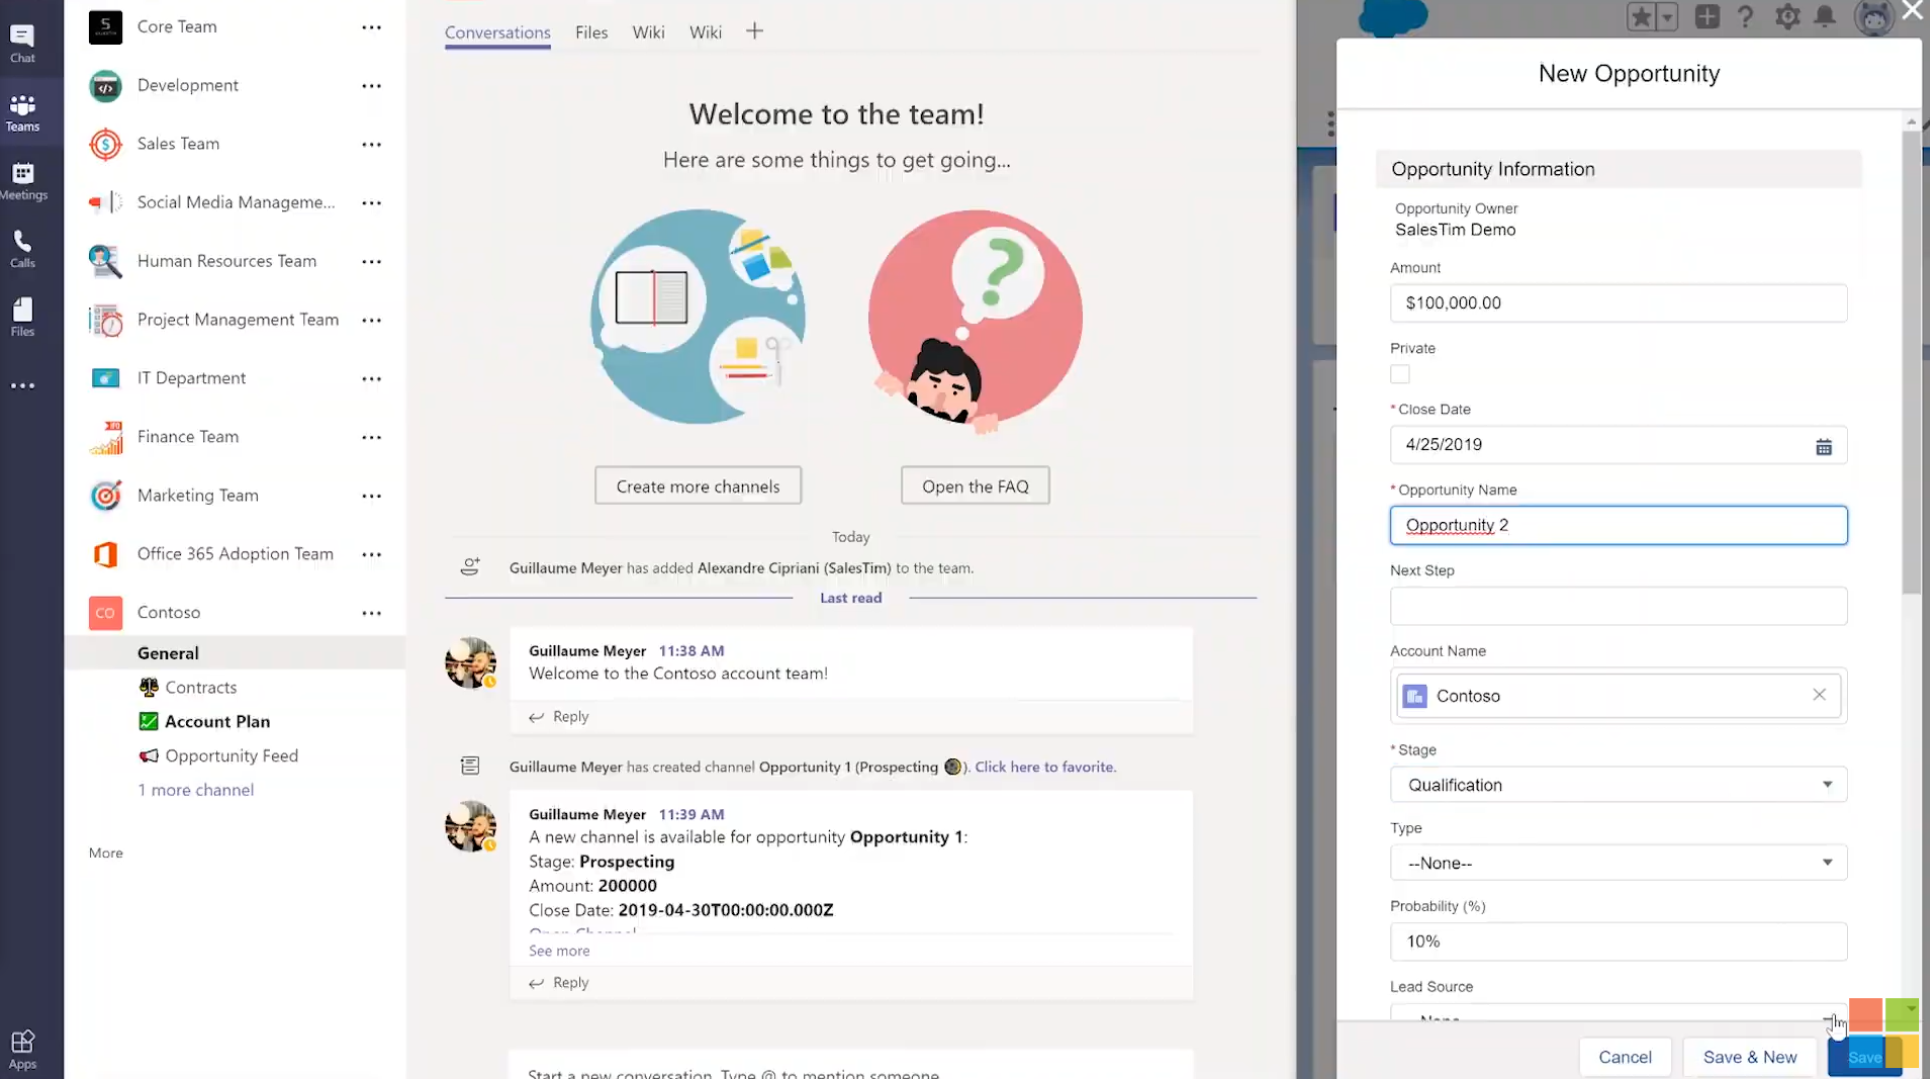Select the Contoso team CO icon
The image size is (1930, 1079).
click(105, 613)
